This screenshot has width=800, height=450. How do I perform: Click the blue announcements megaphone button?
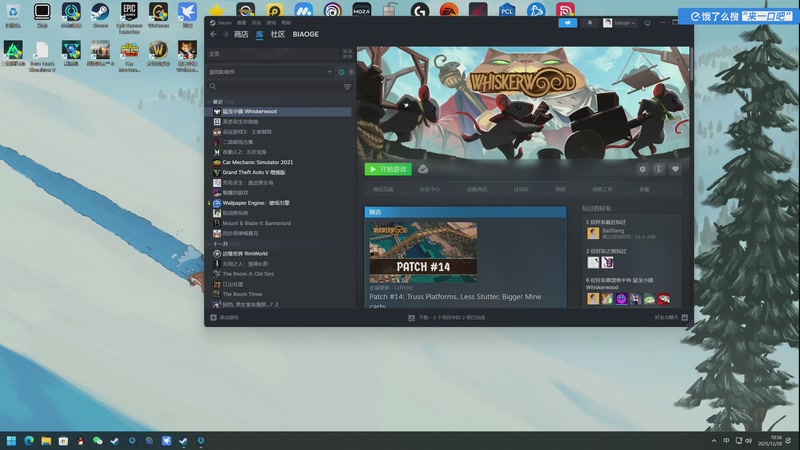click(x=567, y=23)
